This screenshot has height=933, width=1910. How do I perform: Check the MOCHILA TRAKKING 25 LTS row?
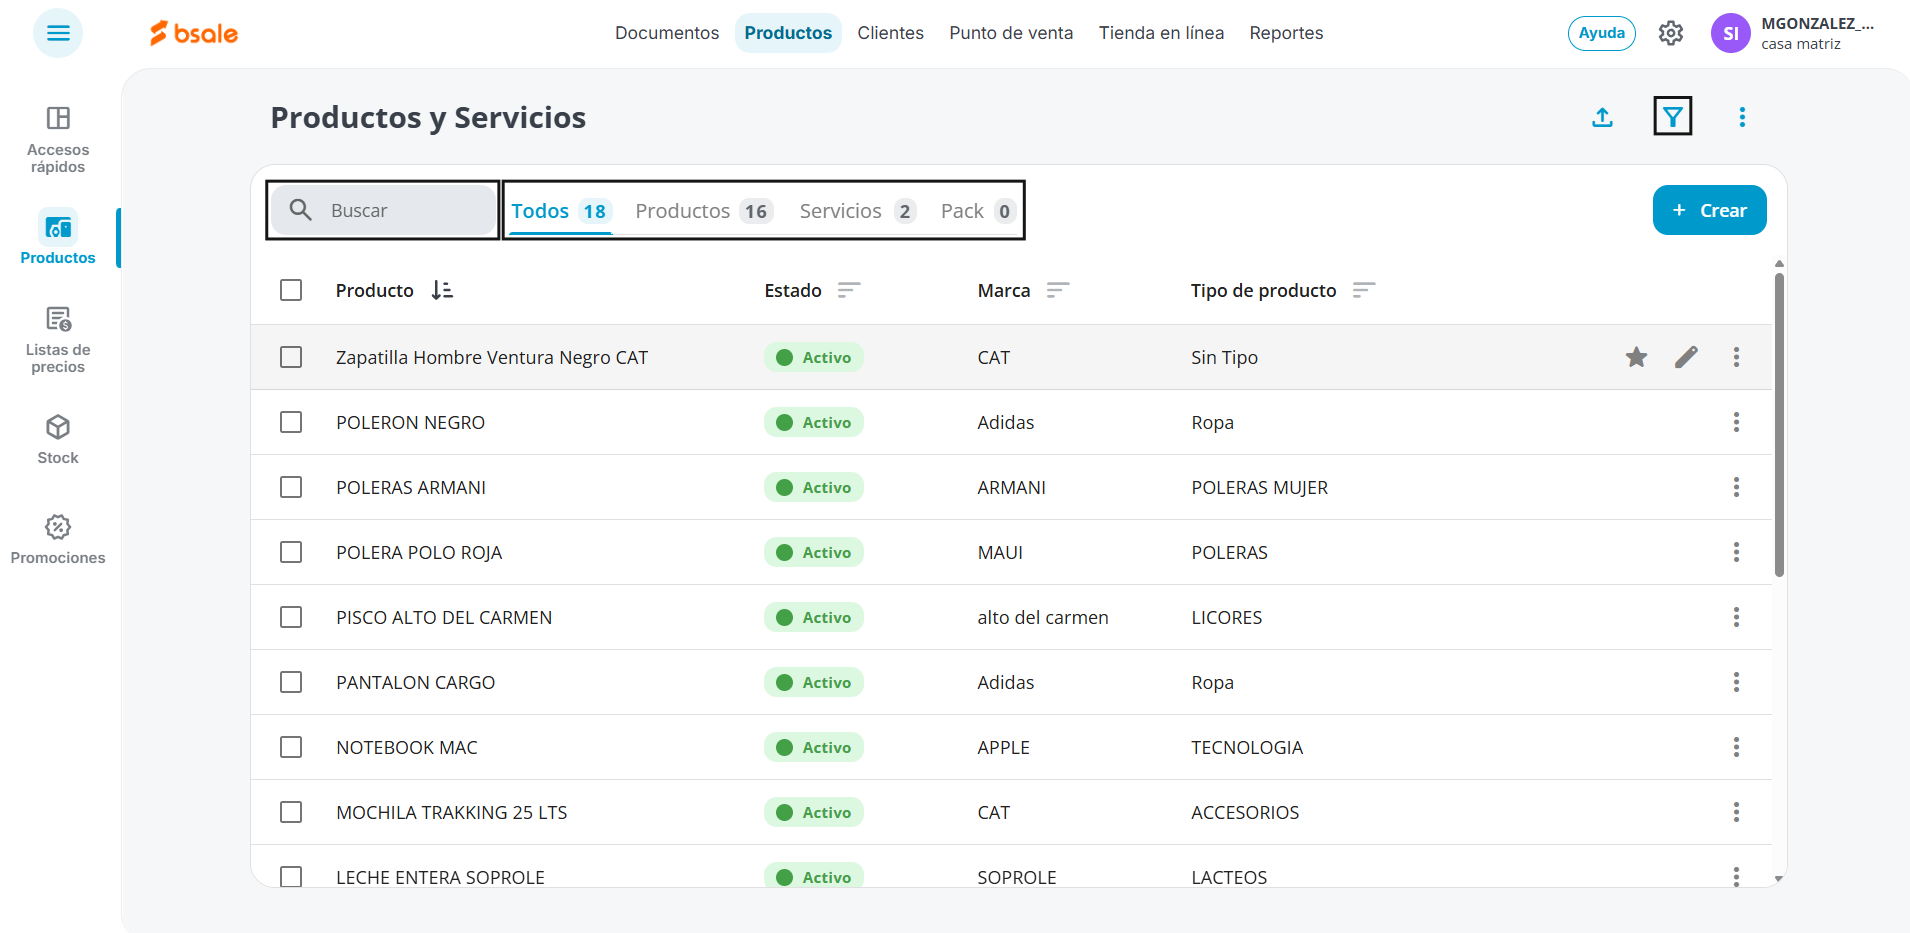pyautogui.click(x=291, y=812)
